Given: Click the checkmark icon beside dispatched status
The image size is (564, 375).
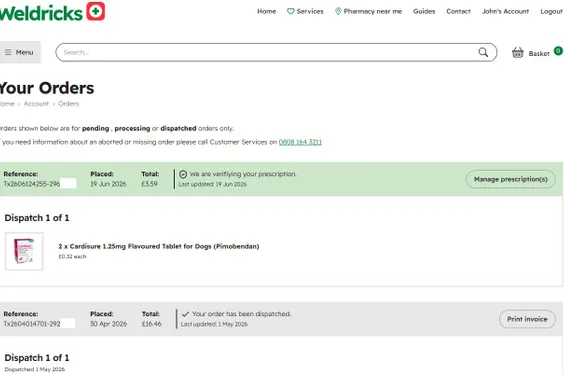Looking at the screenshot, I should pos(185,314).
